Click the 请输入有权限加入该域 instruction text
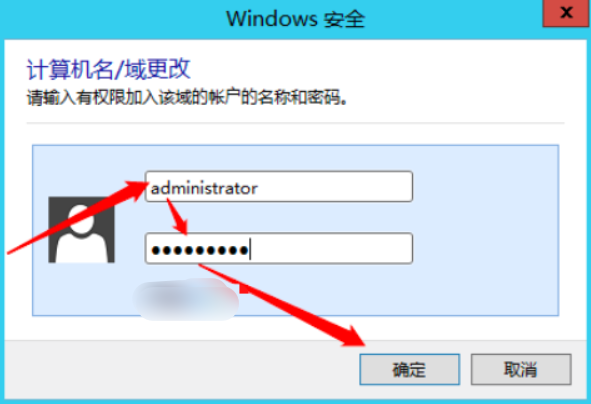This screenshot has height=404, width=591. [187, 98]
